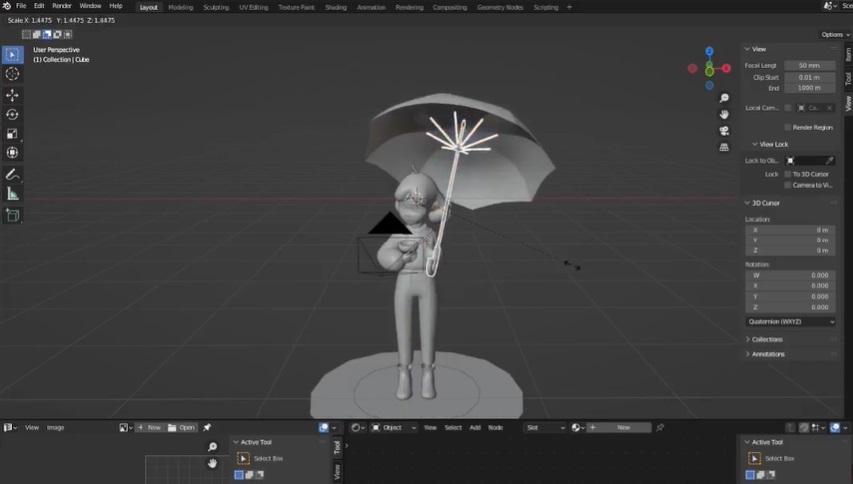
Task: Open the File menu
Action: tap(21, 6)
